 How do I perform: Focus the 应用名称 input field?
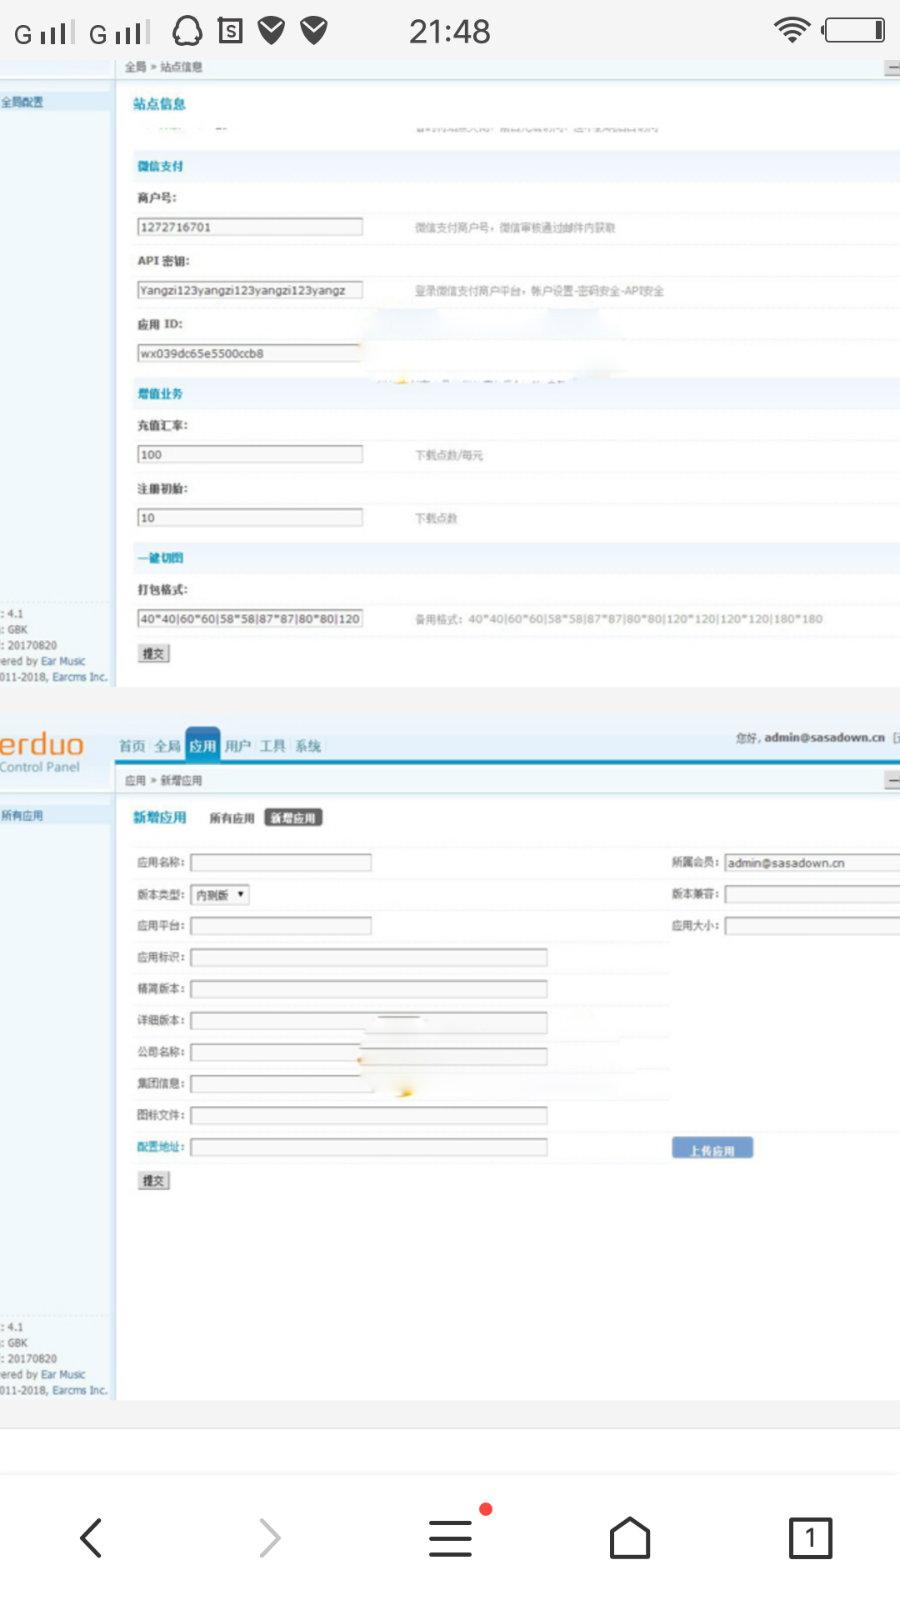281,862
